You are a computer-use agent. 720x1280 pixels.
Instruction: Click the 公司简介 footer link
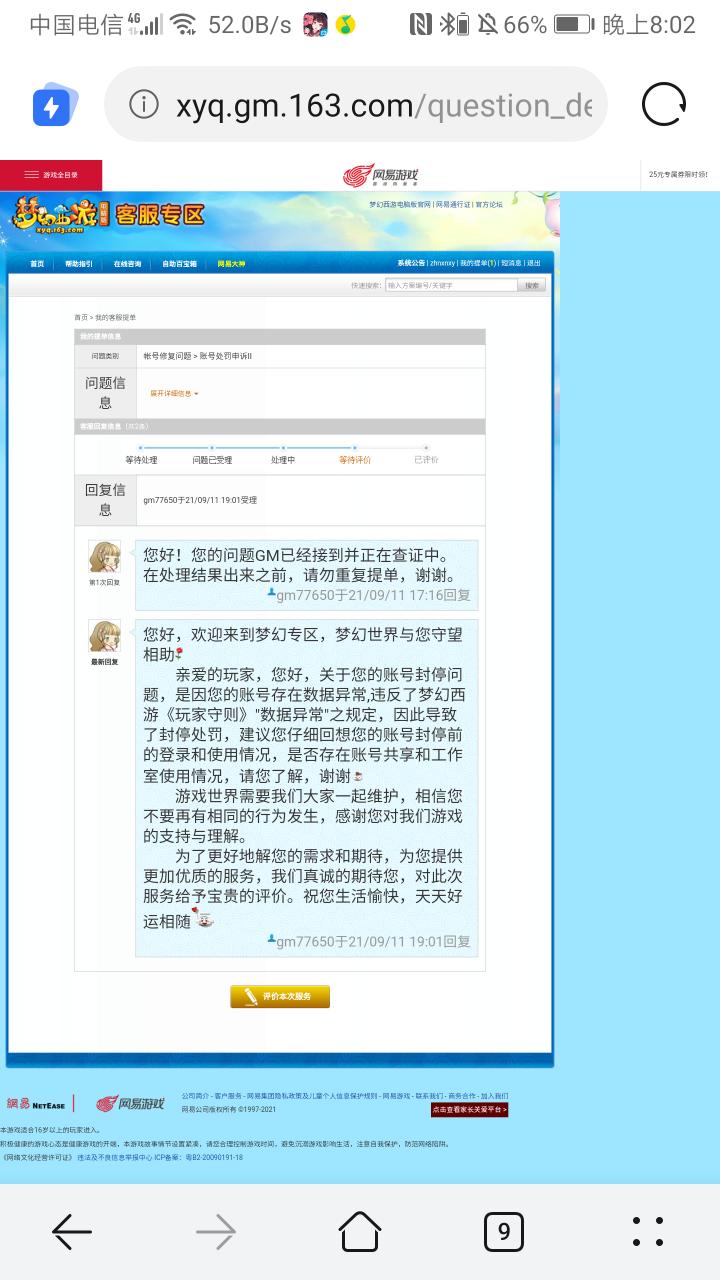click(x=195, y=1097)
